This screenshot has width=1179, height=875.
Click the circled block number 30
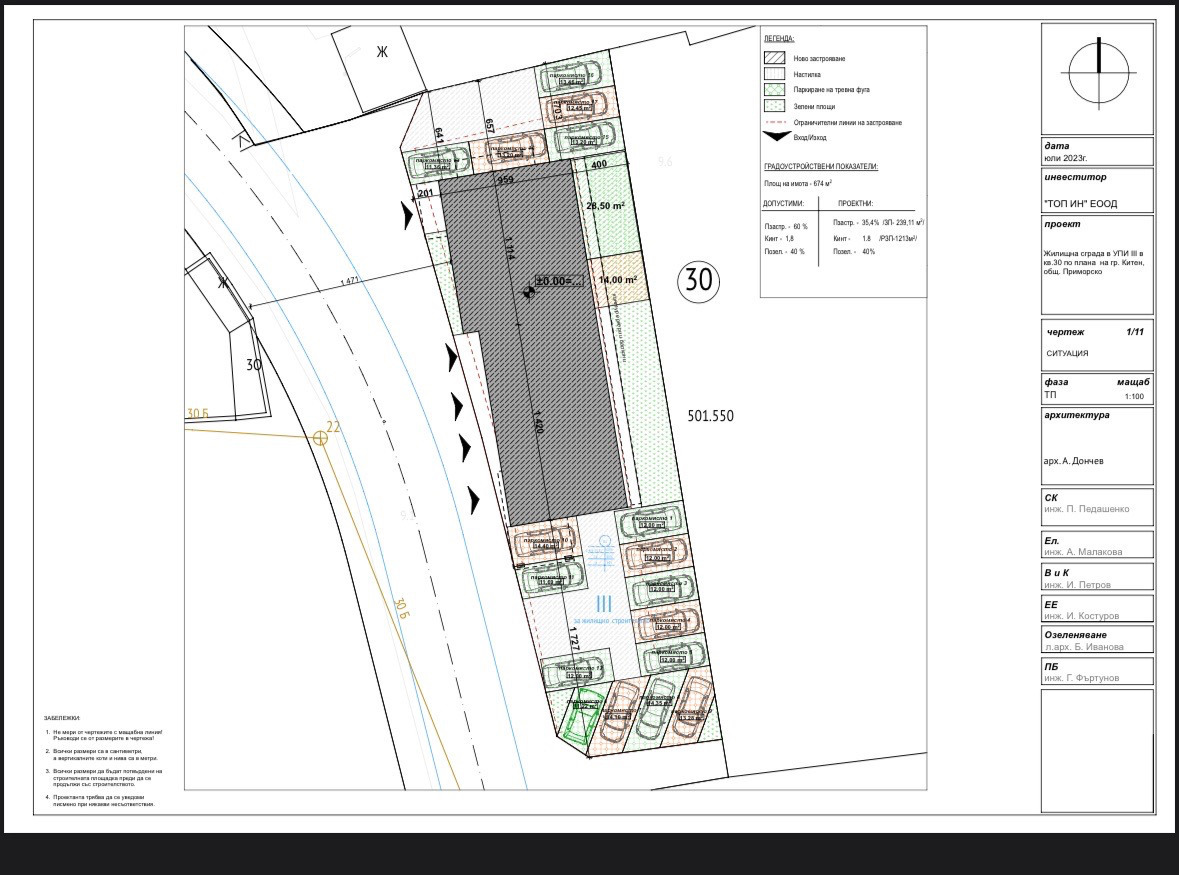(699, 281)
